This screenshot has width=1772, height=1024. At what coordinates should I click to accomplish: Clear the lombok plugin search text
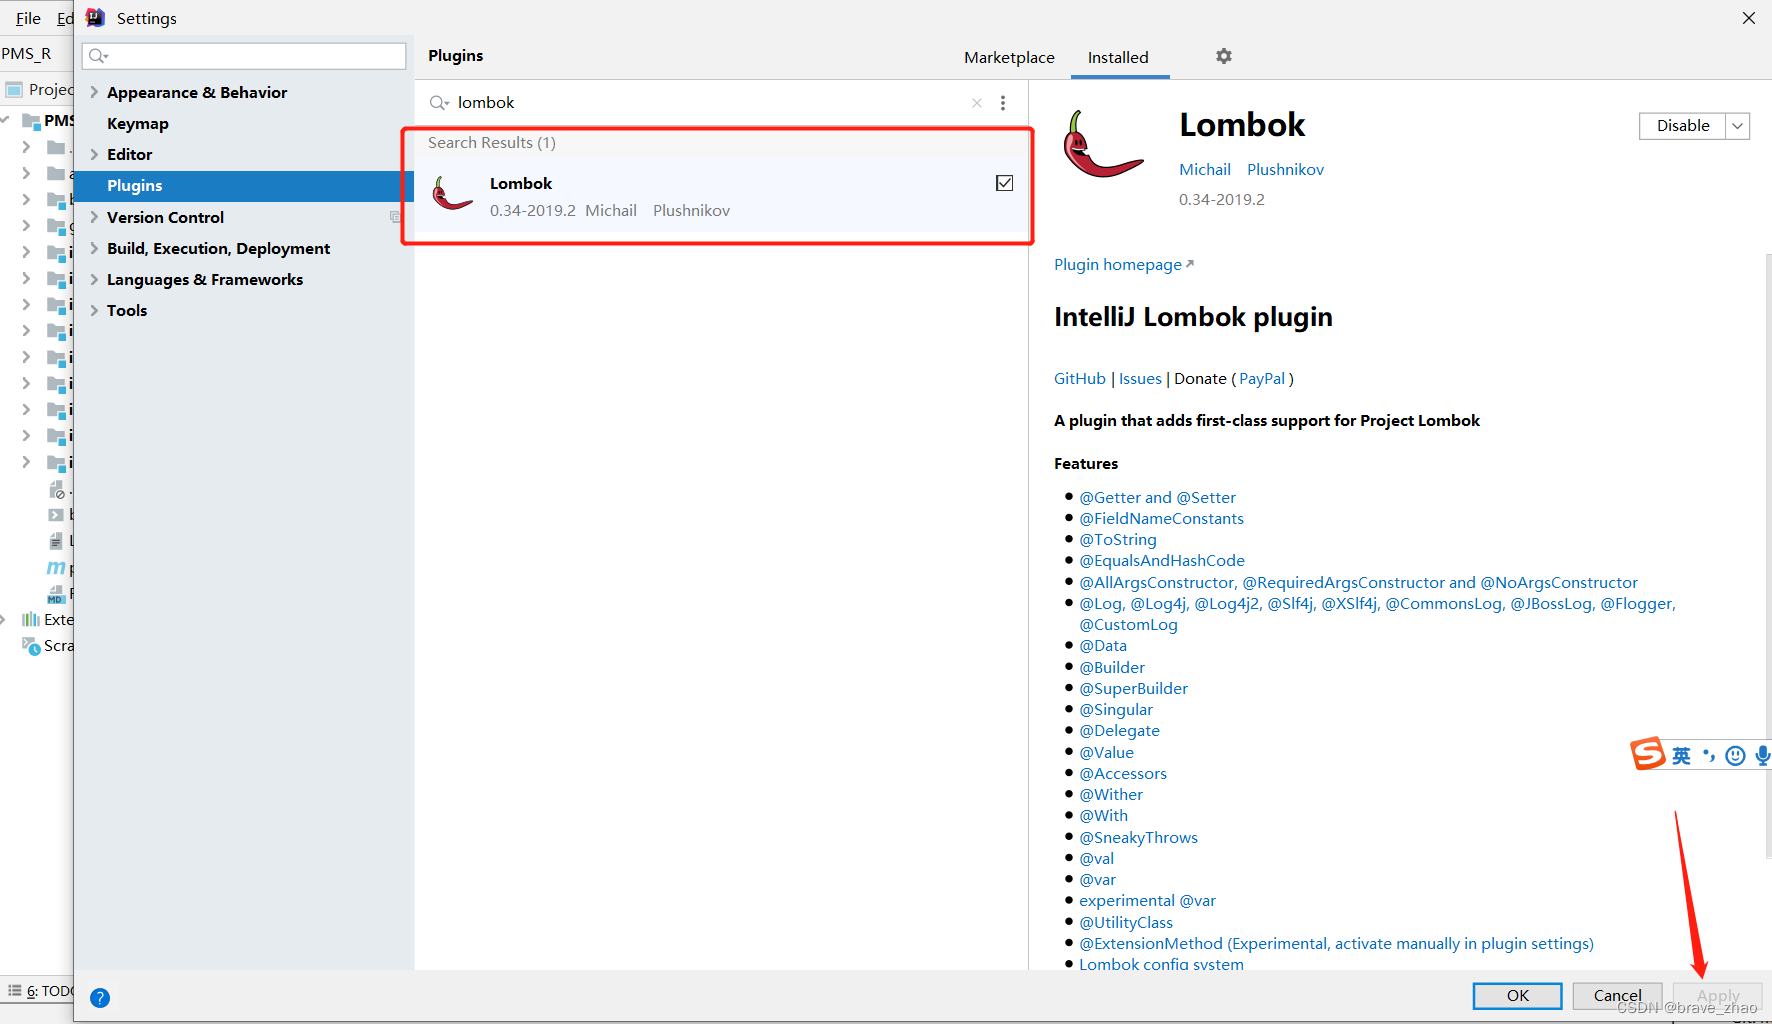coord(977,103)
